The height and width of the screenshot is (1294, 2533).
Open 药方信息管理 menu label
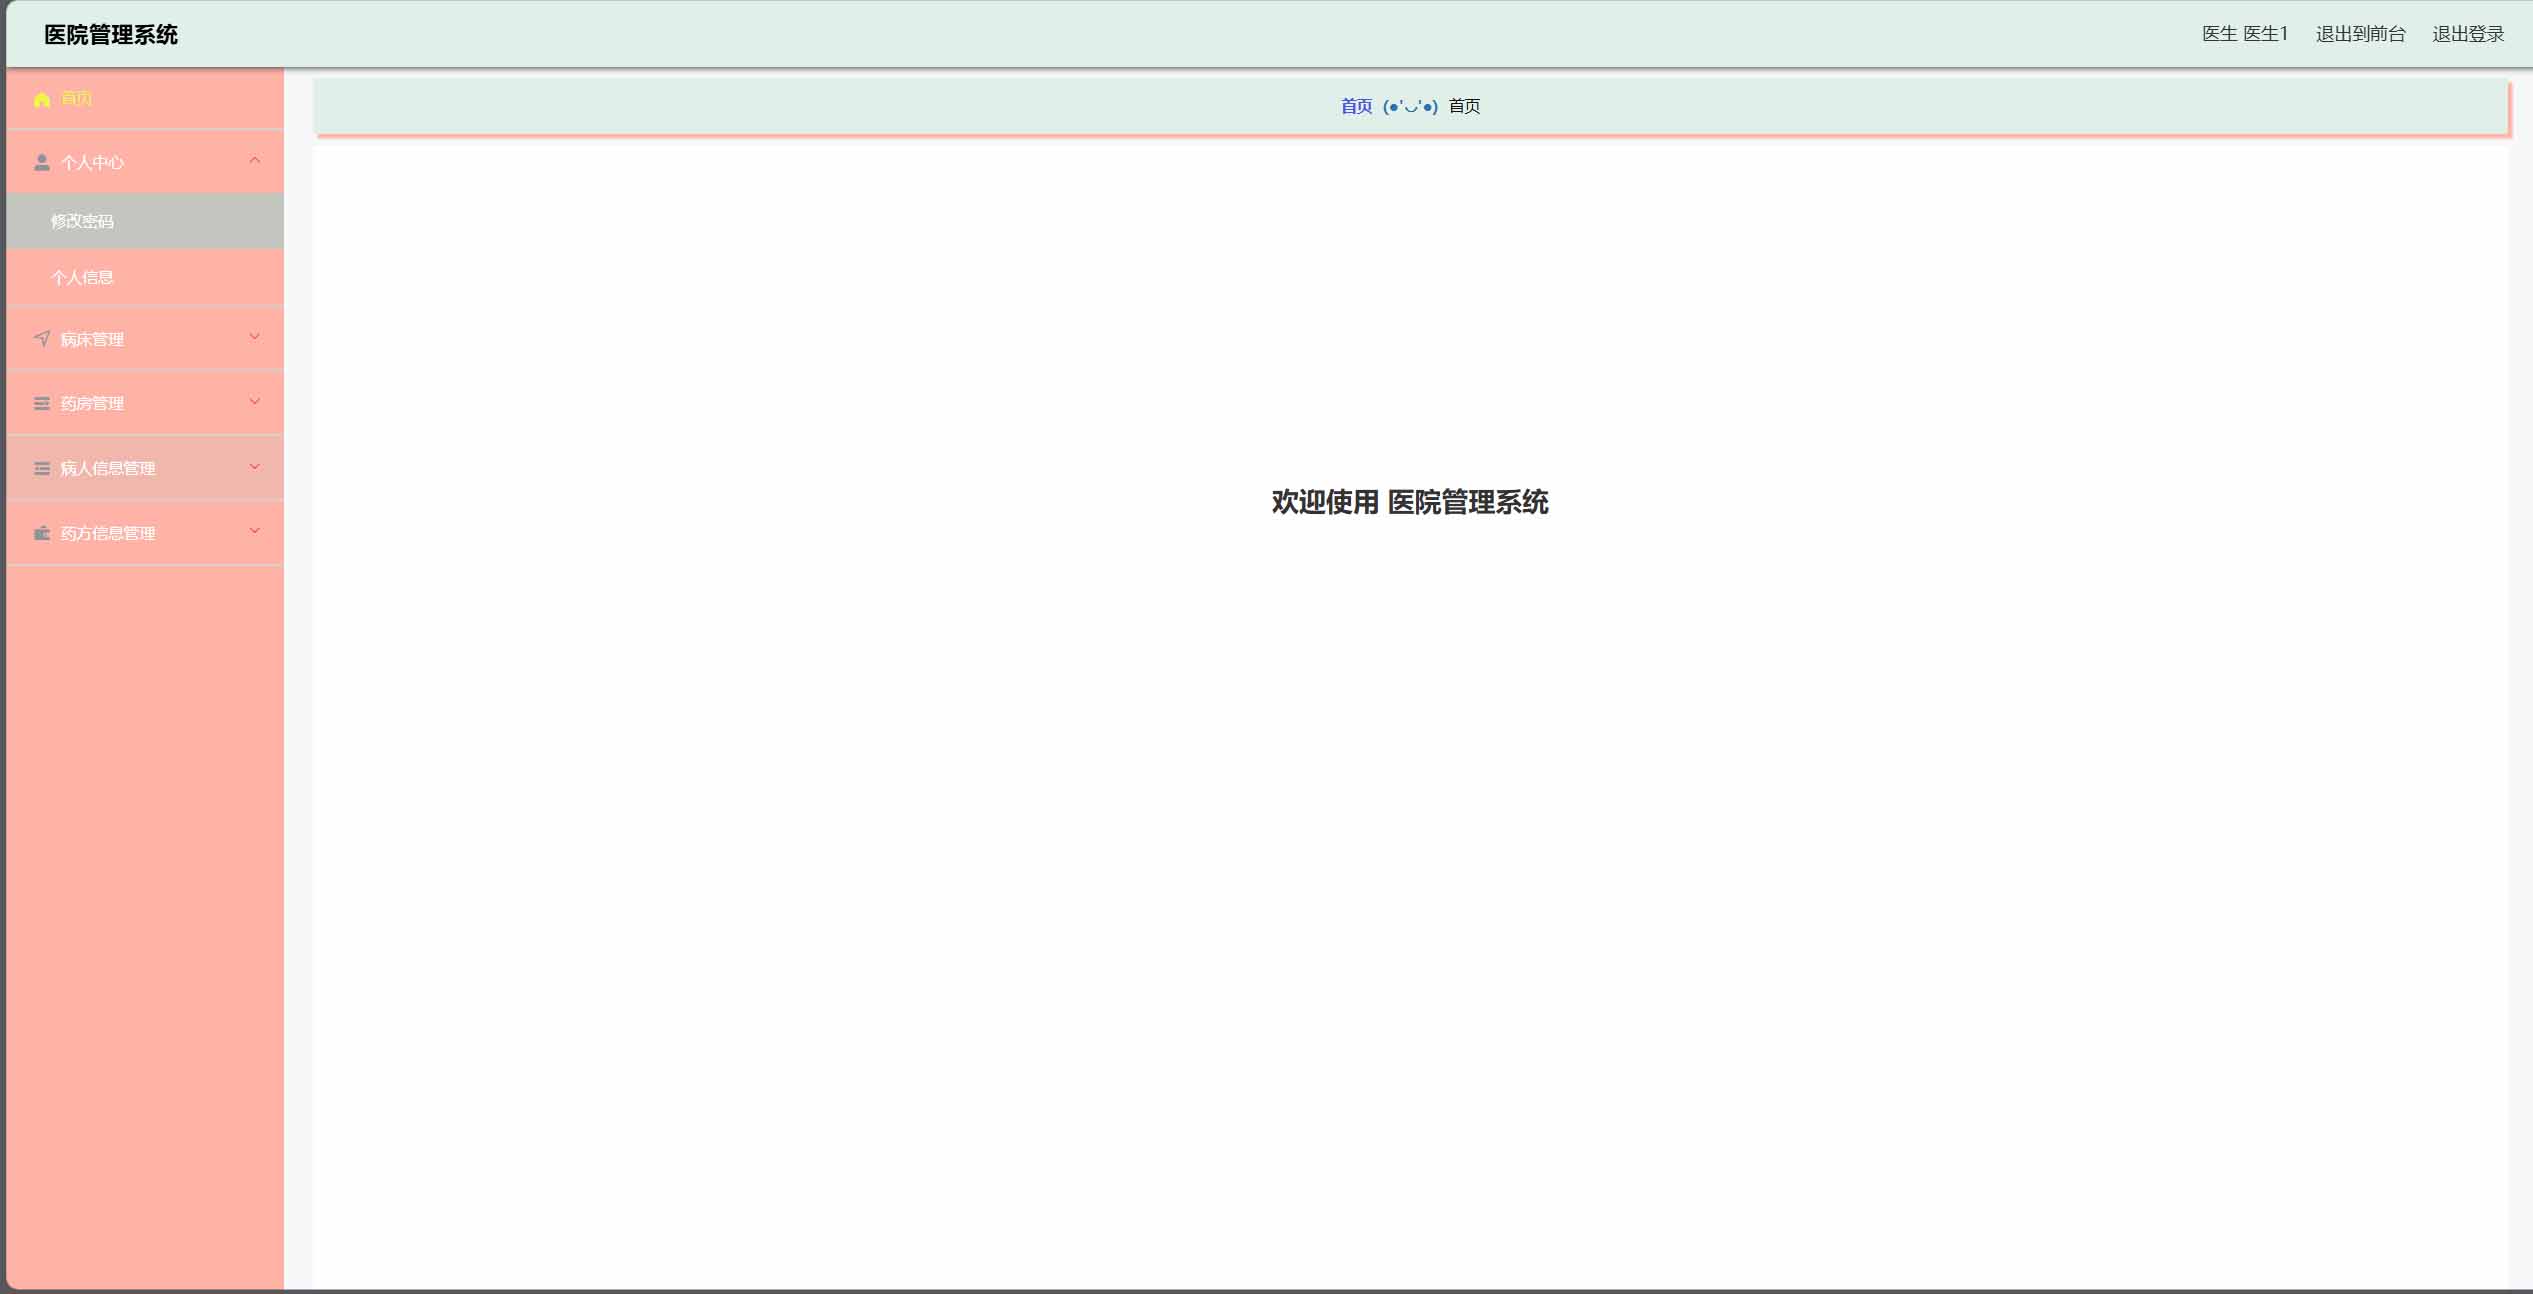coord(108,533)
